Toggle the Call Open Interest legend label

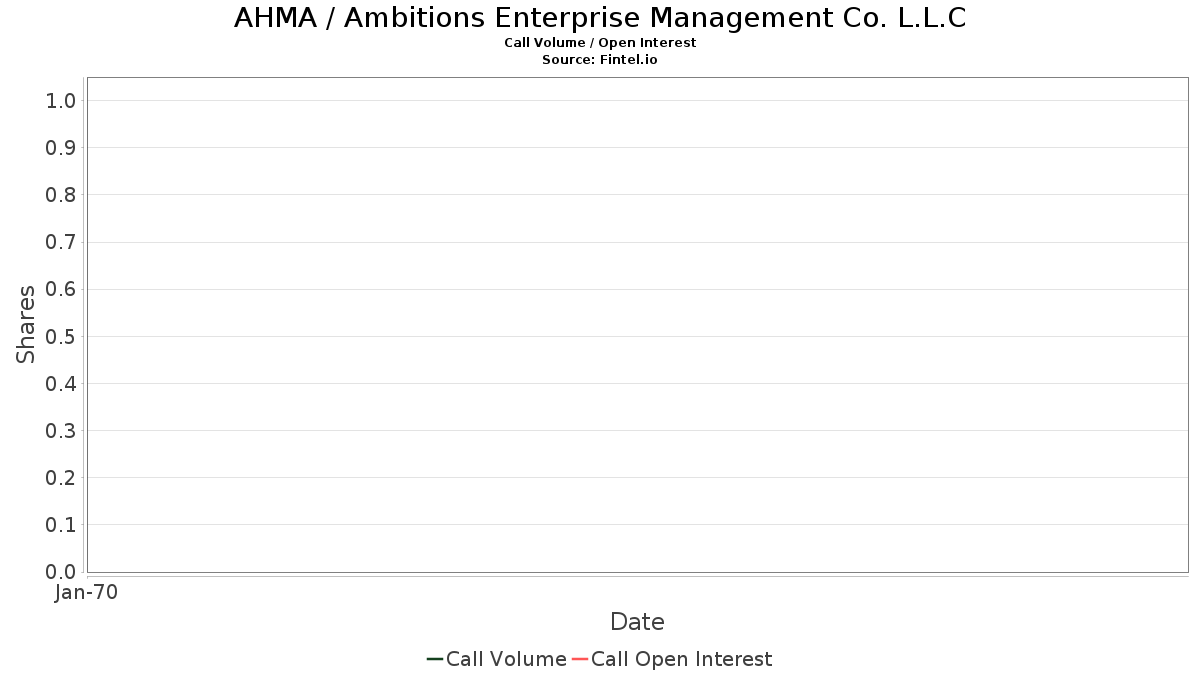point(681,659)
